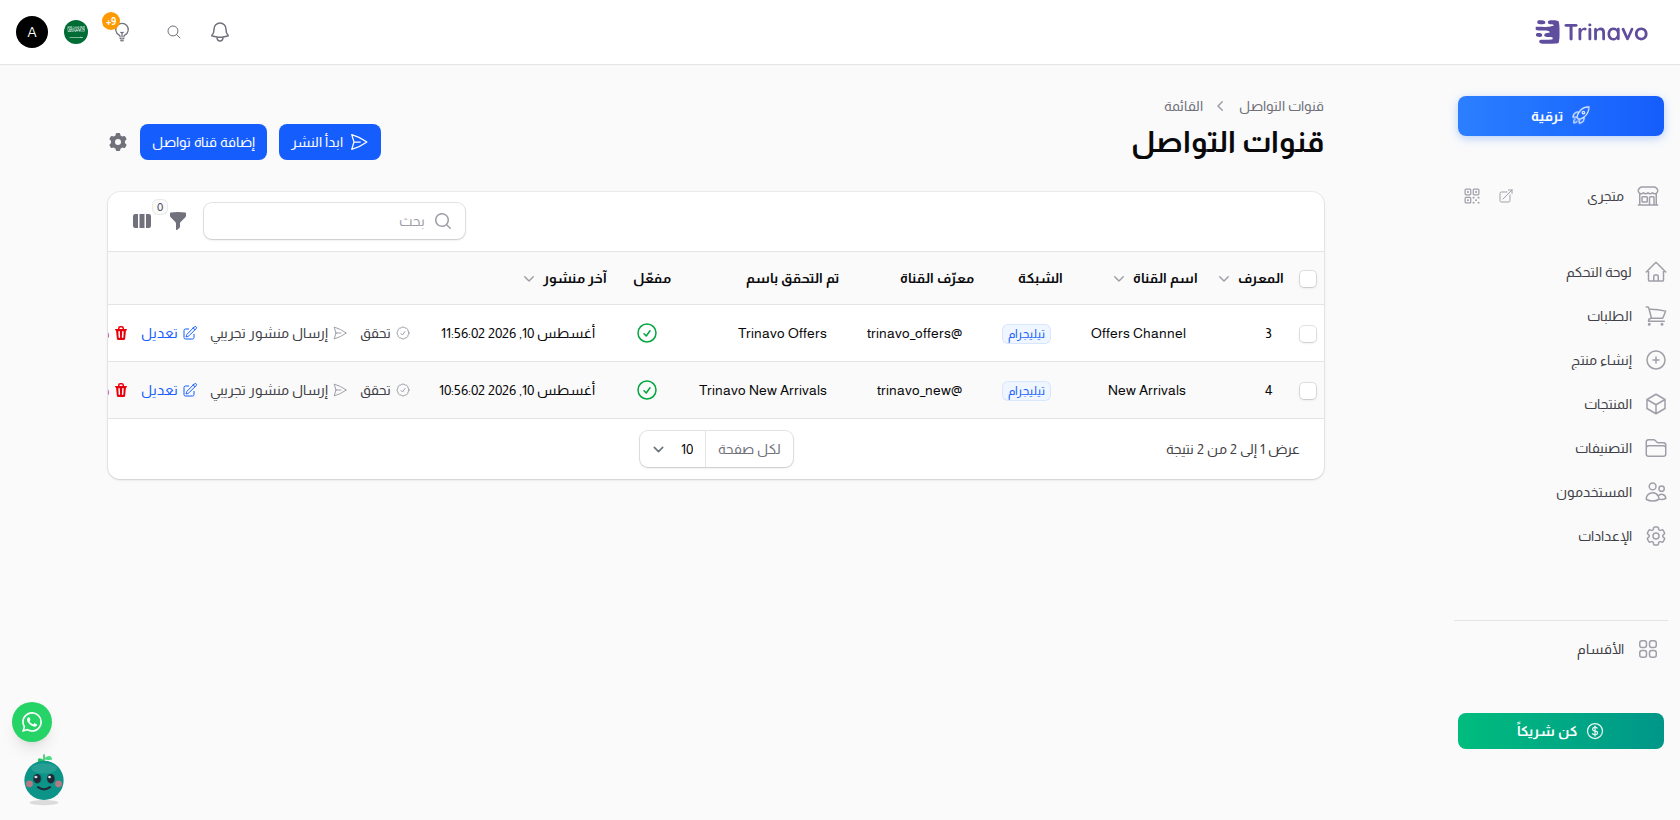
Task: Open the table filter funnel
Action: (x=178, y=221)
